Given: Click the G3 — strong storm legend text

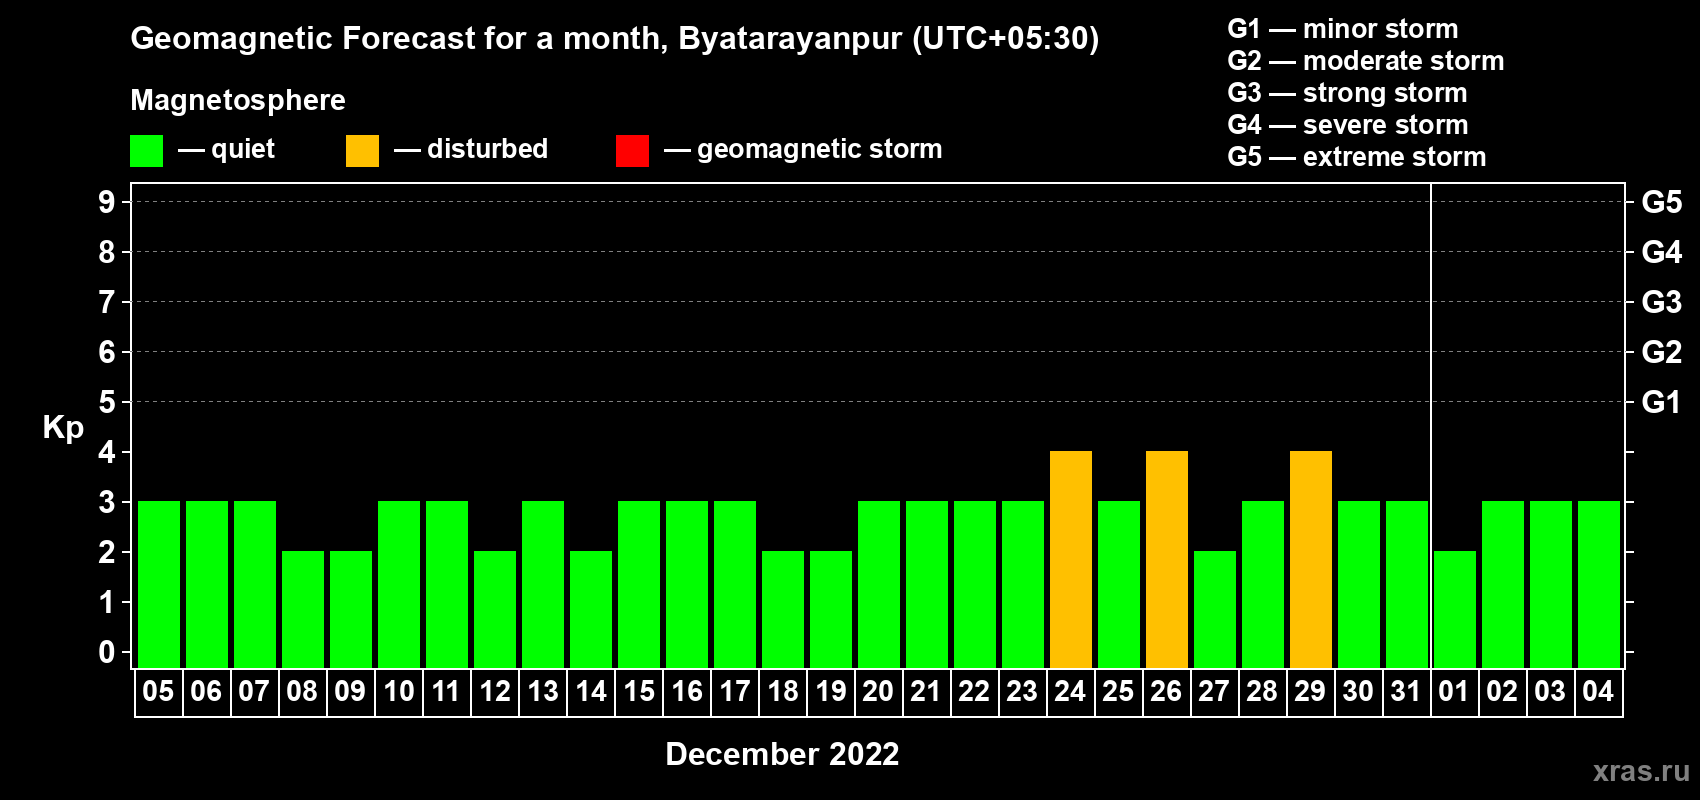Looking at the screenshot, I should (x=1347, y=93).
